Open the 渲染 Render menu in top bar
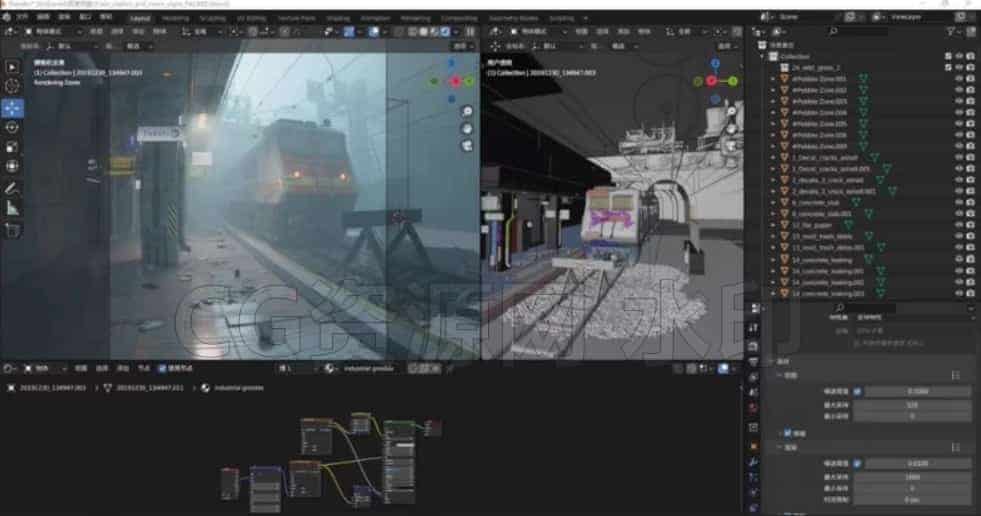981x516 pixels. pos(64,18)
